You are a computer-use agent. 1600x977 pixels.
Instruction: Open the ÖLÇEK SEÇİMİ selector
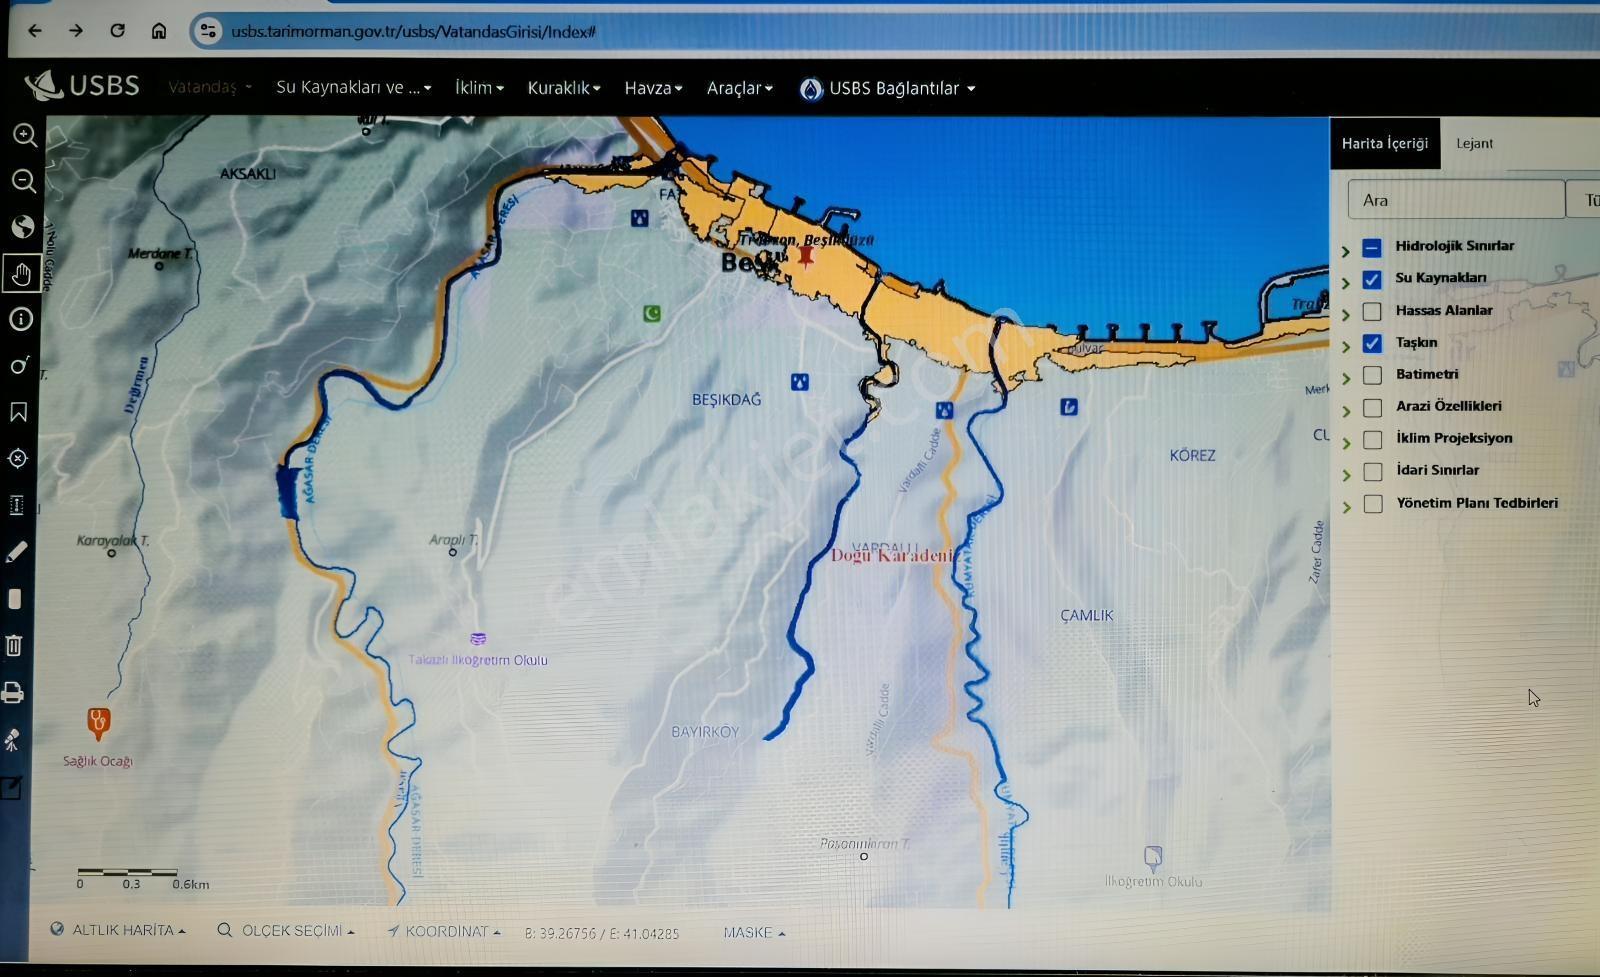pyautogui.click(x=286, y=931)
